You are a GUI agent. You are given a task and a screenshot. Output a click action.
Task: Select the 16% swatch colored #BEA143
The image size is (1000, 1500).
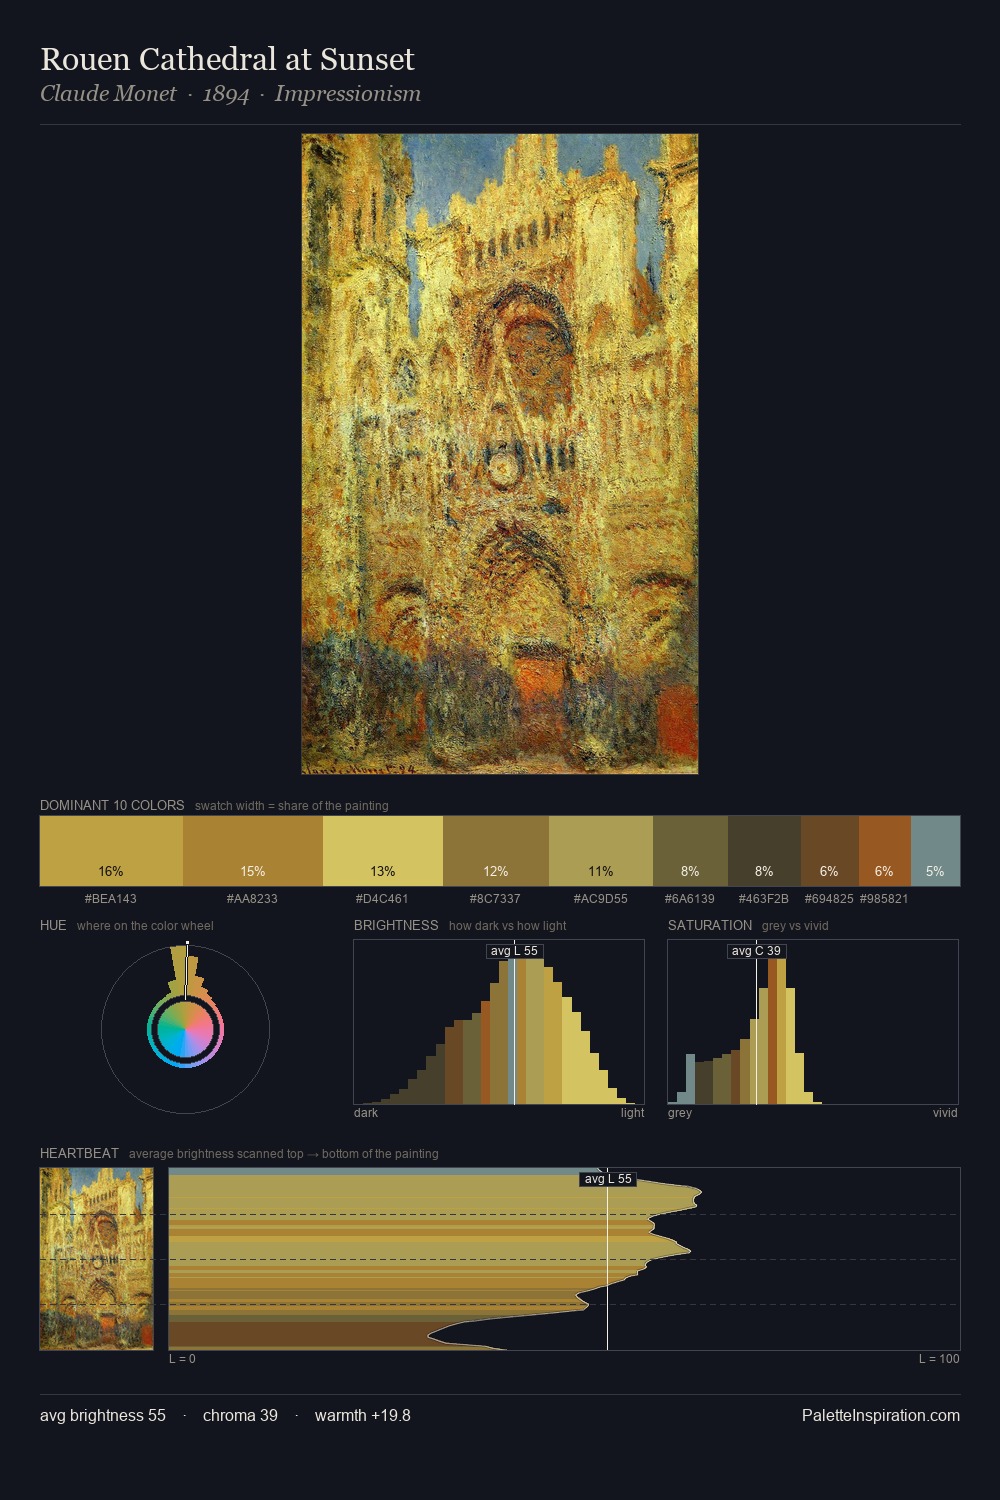click(x=111, y=851)
